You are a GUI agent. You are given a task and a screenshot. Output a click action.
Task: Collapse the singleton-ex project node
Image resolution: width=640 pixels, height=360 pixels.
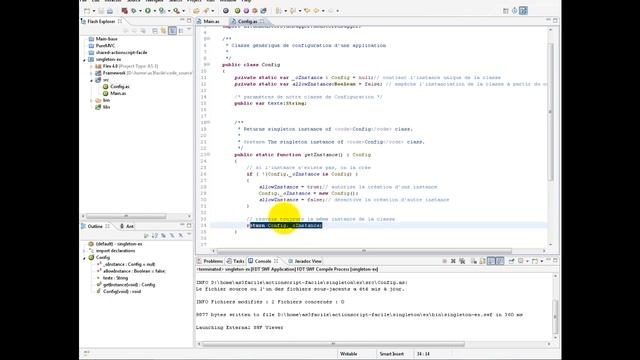84,60
